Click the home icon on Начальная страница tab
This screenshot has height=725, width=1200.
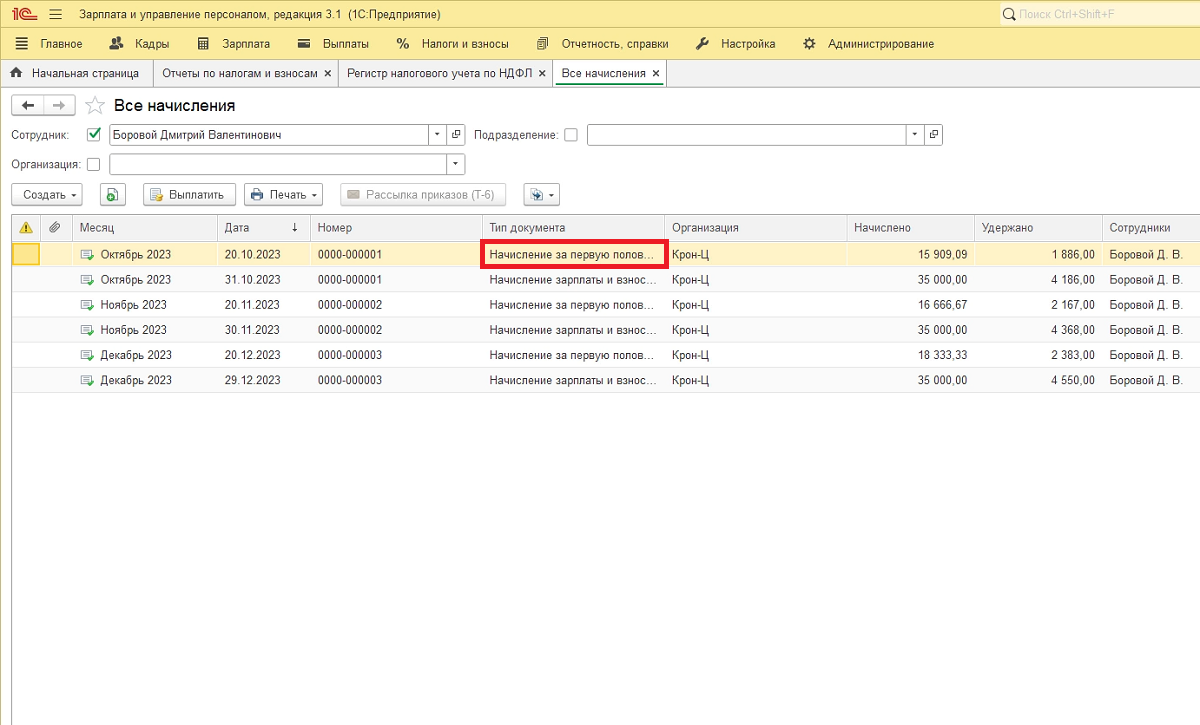tap(16, 73)
